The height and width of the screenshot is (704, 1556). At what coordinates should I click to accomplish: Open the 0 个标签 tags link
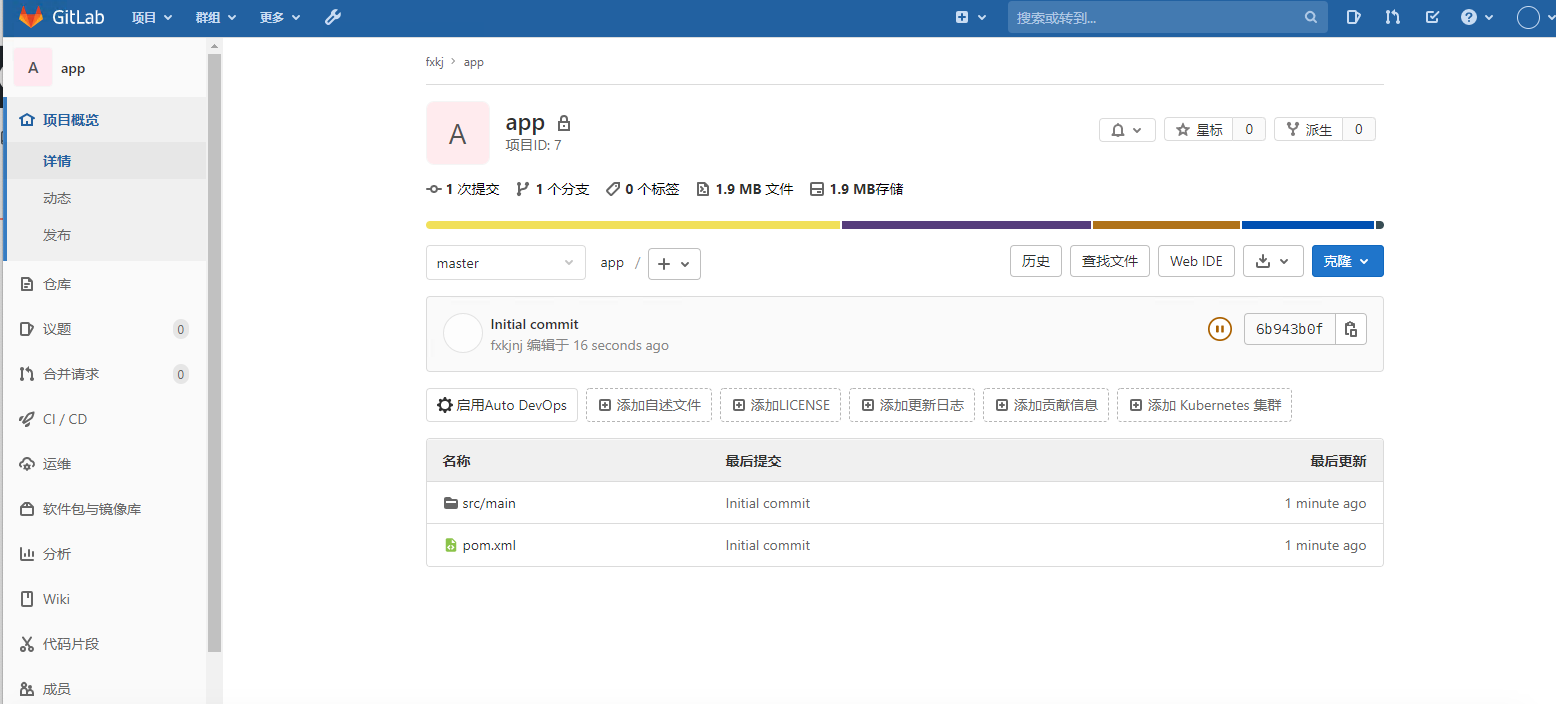click(x=642, y=189)
